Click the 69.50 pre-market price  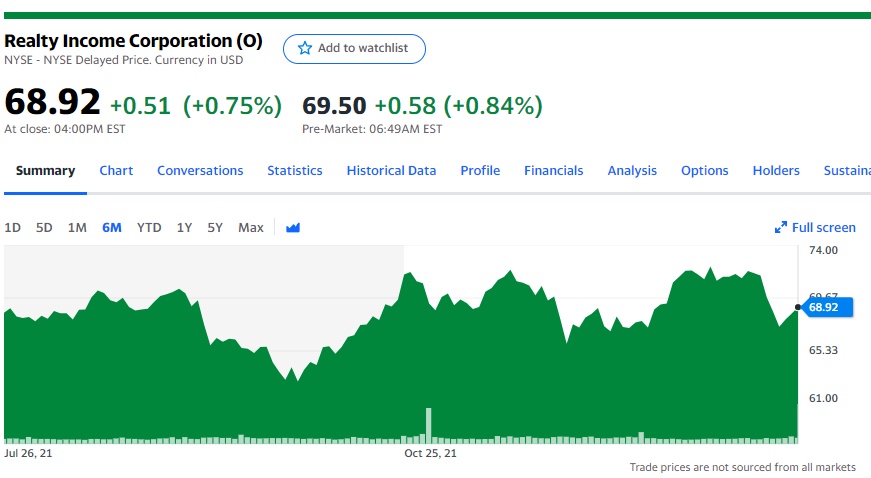point(334,105)
